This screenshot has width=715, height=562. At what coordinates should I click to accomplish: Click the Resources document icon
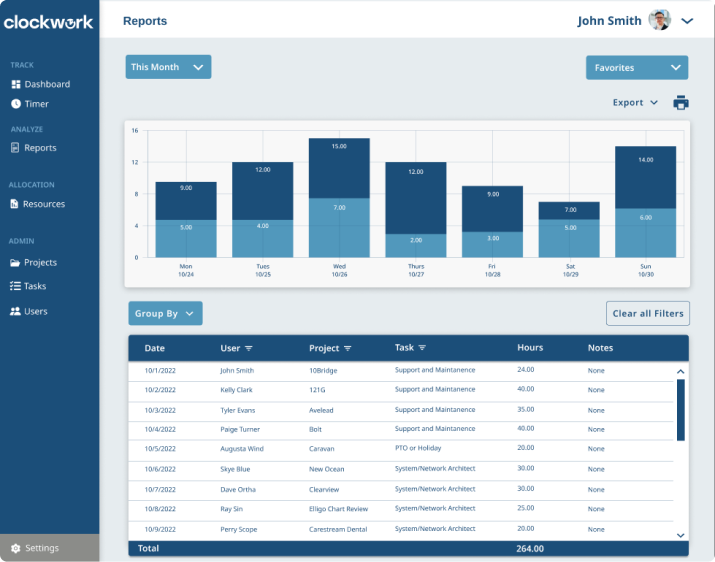point(15,204)
